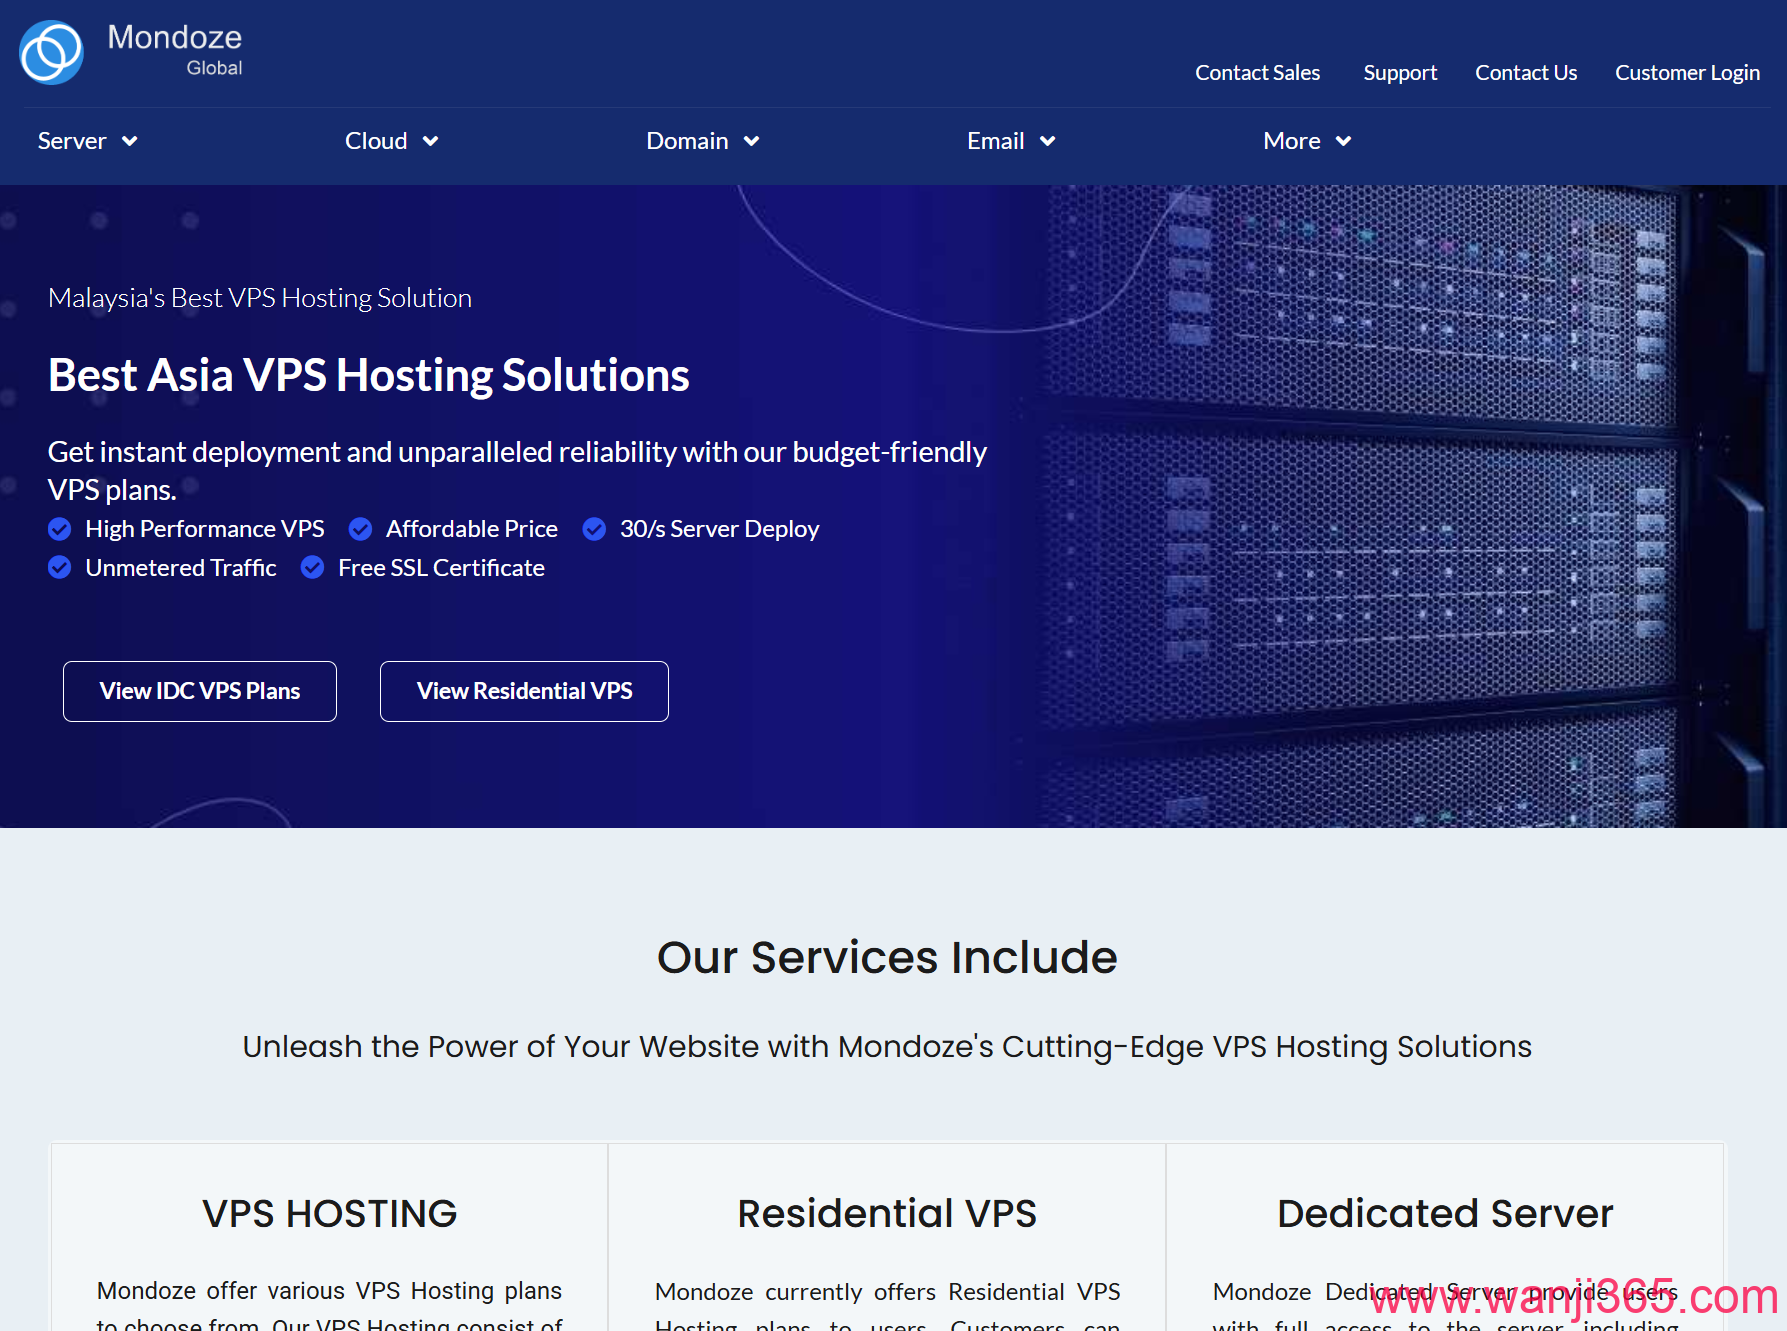The width and height of the screenshot is (1787, 1331).
Task: Click the checkmark icon beside High Performance VPS
Action: 60,529
